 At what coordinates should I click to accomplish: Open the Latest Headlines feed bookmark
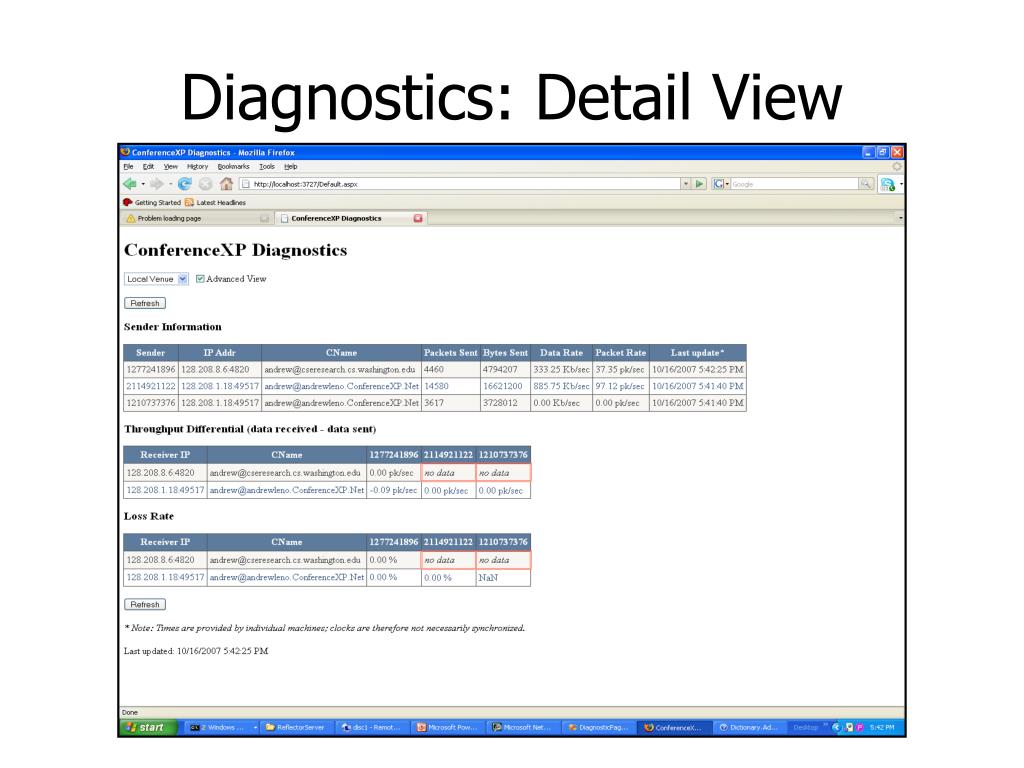(215, 202)
